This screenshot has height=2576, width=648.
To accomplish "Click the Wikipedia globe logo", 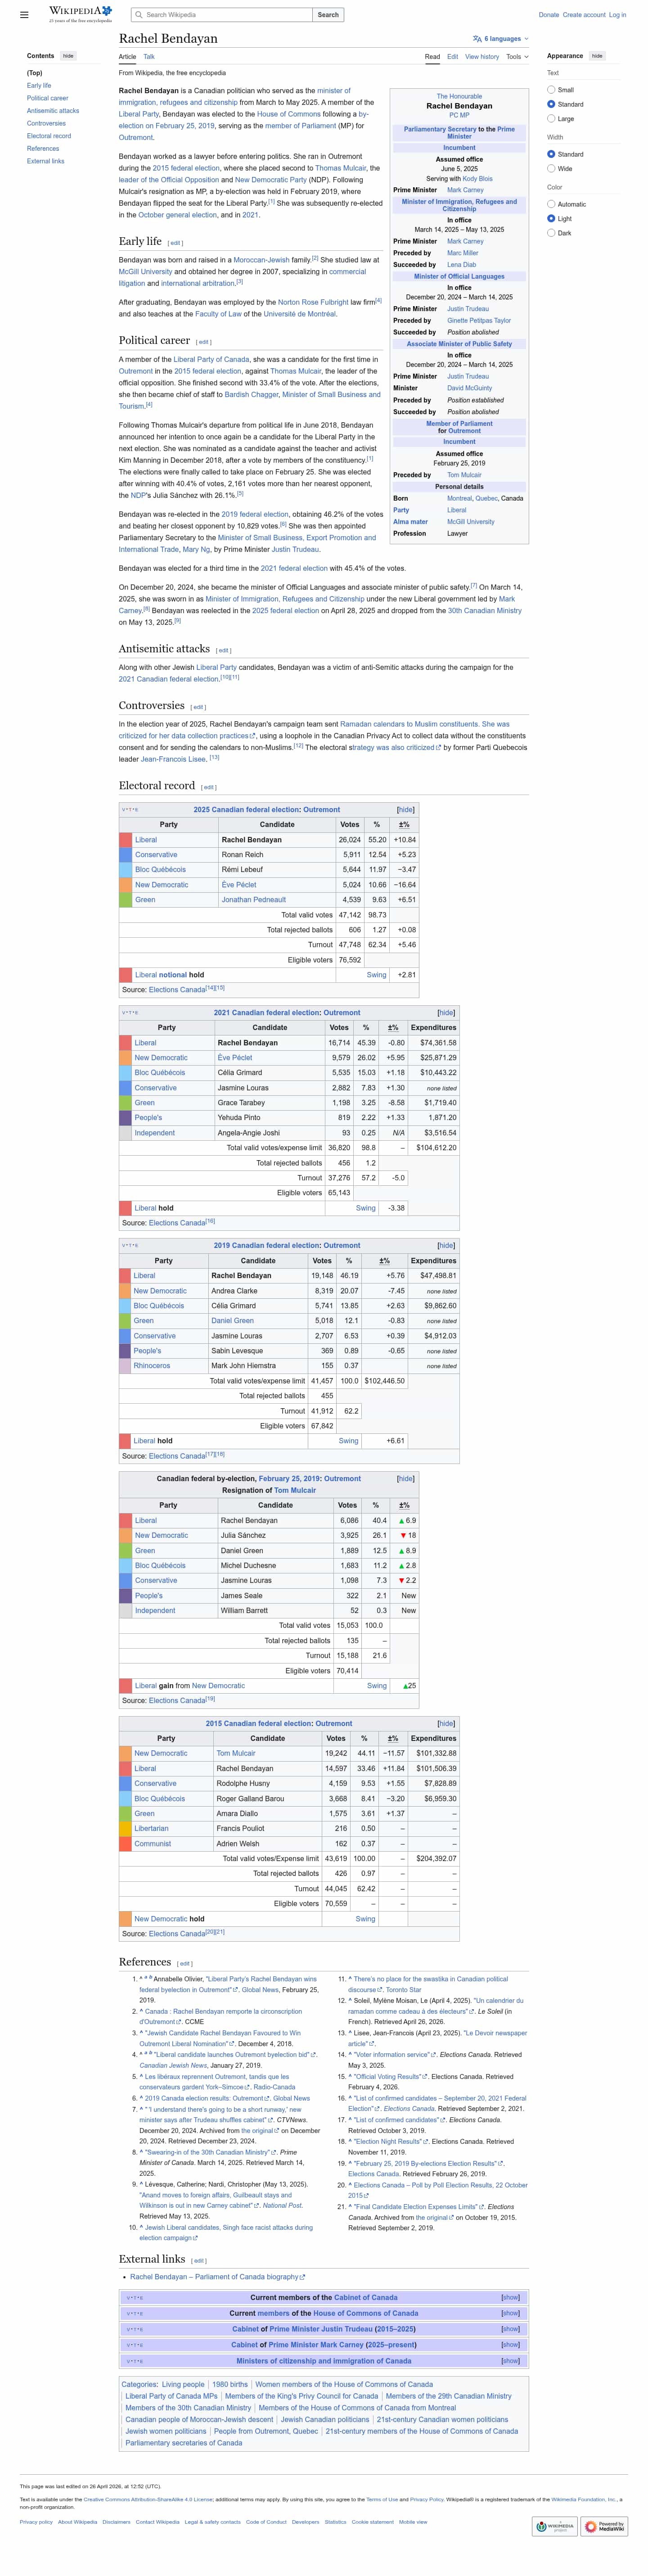I will [80, 13].
